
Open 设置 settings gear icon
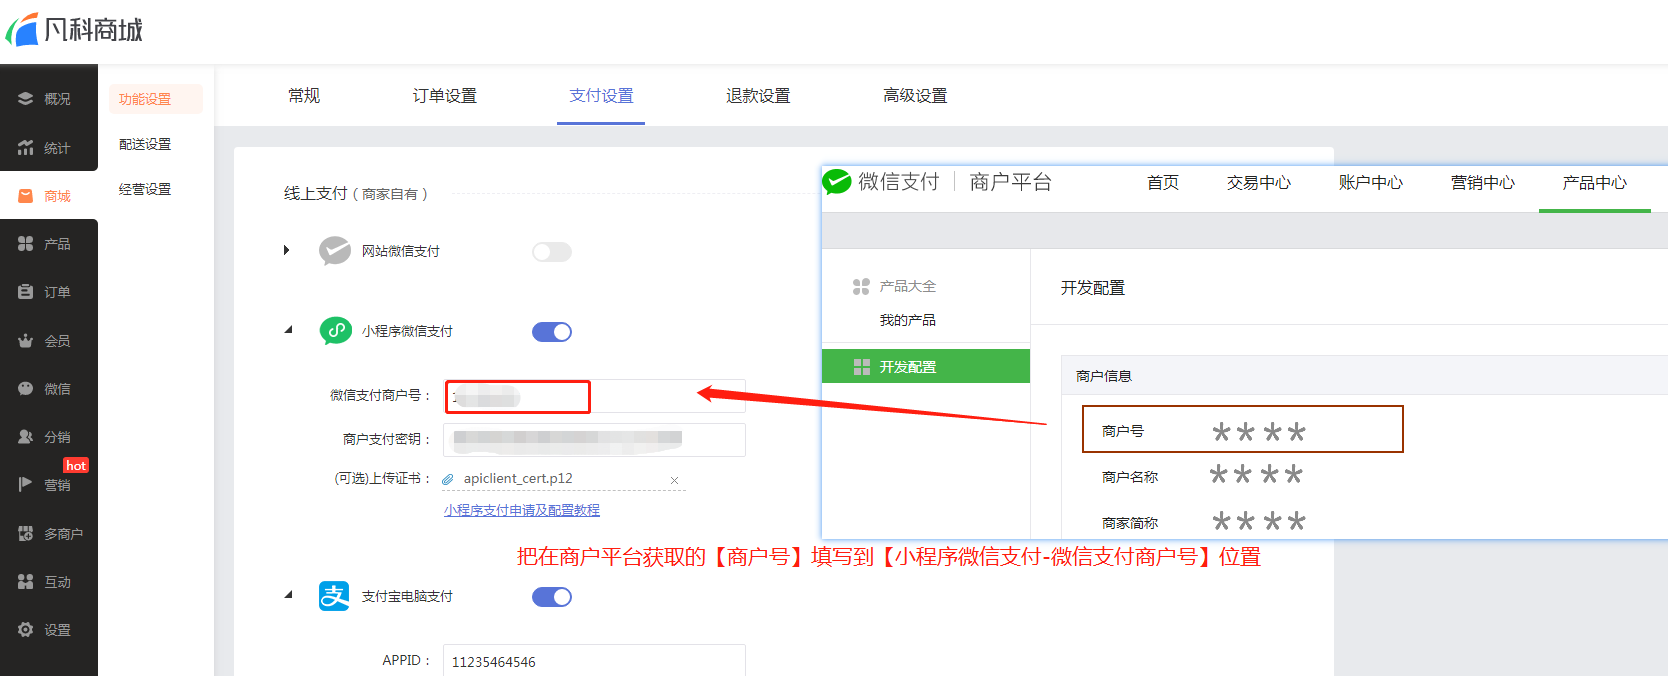click(26, 630)
